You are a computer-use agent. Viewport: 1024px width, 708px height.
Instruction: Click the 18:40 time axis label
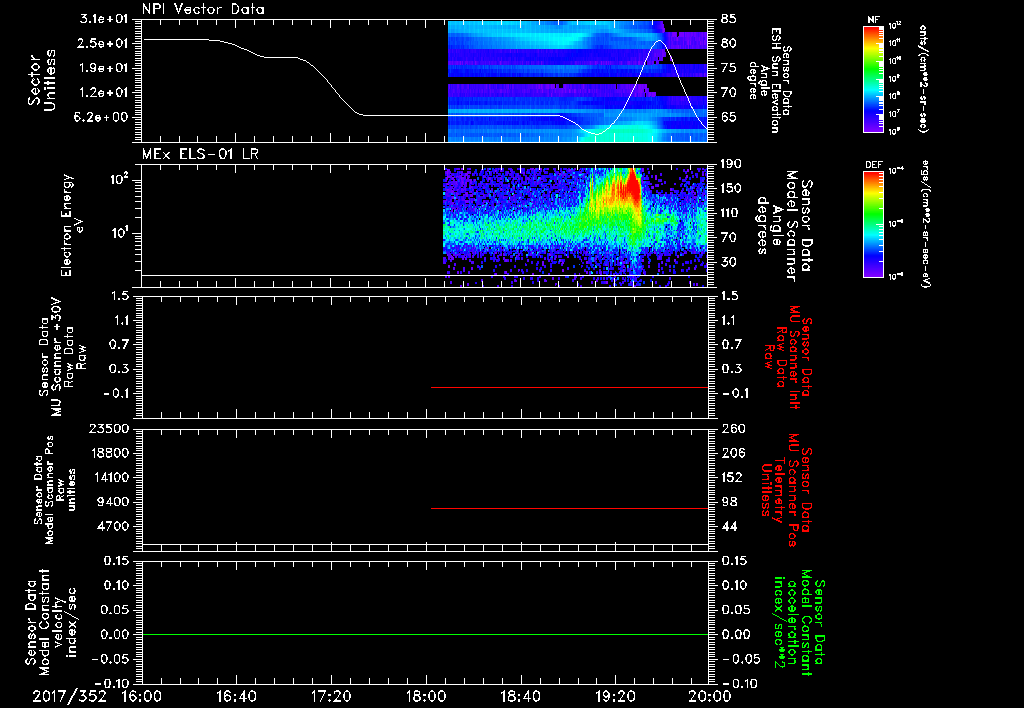pyautogui.click(x=520, y=696)
